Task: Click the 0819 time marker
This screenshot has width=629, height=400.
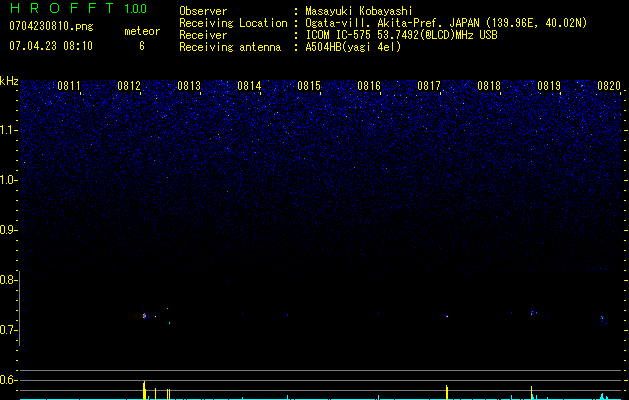Action: [549, 86]
